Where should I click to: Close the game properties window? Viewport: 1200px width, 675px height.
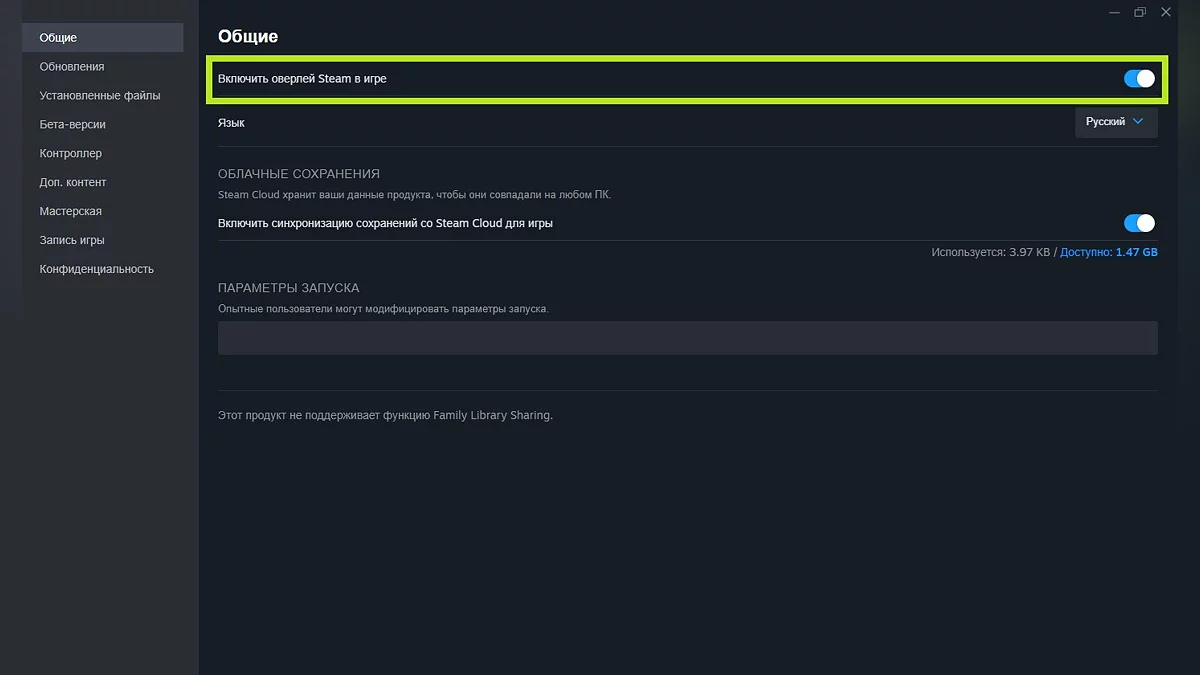[1166, 12]
